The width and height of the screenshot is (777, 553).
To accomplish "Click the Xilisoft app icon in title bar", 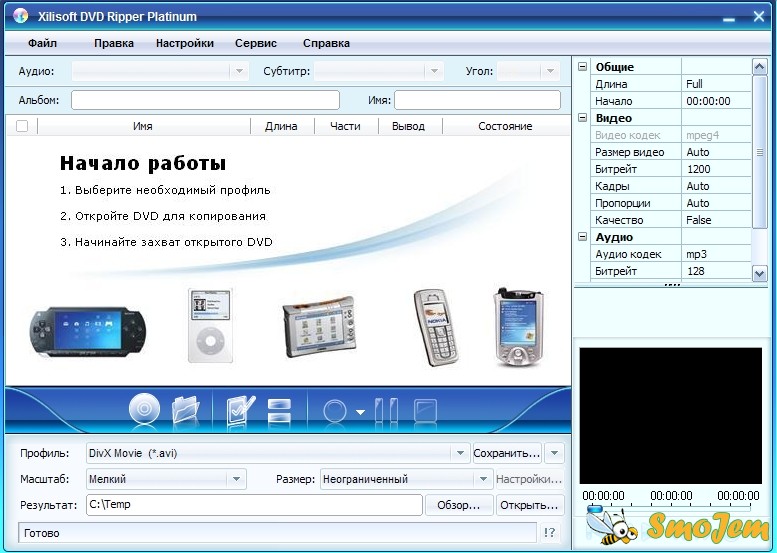I will click(21, 16).
